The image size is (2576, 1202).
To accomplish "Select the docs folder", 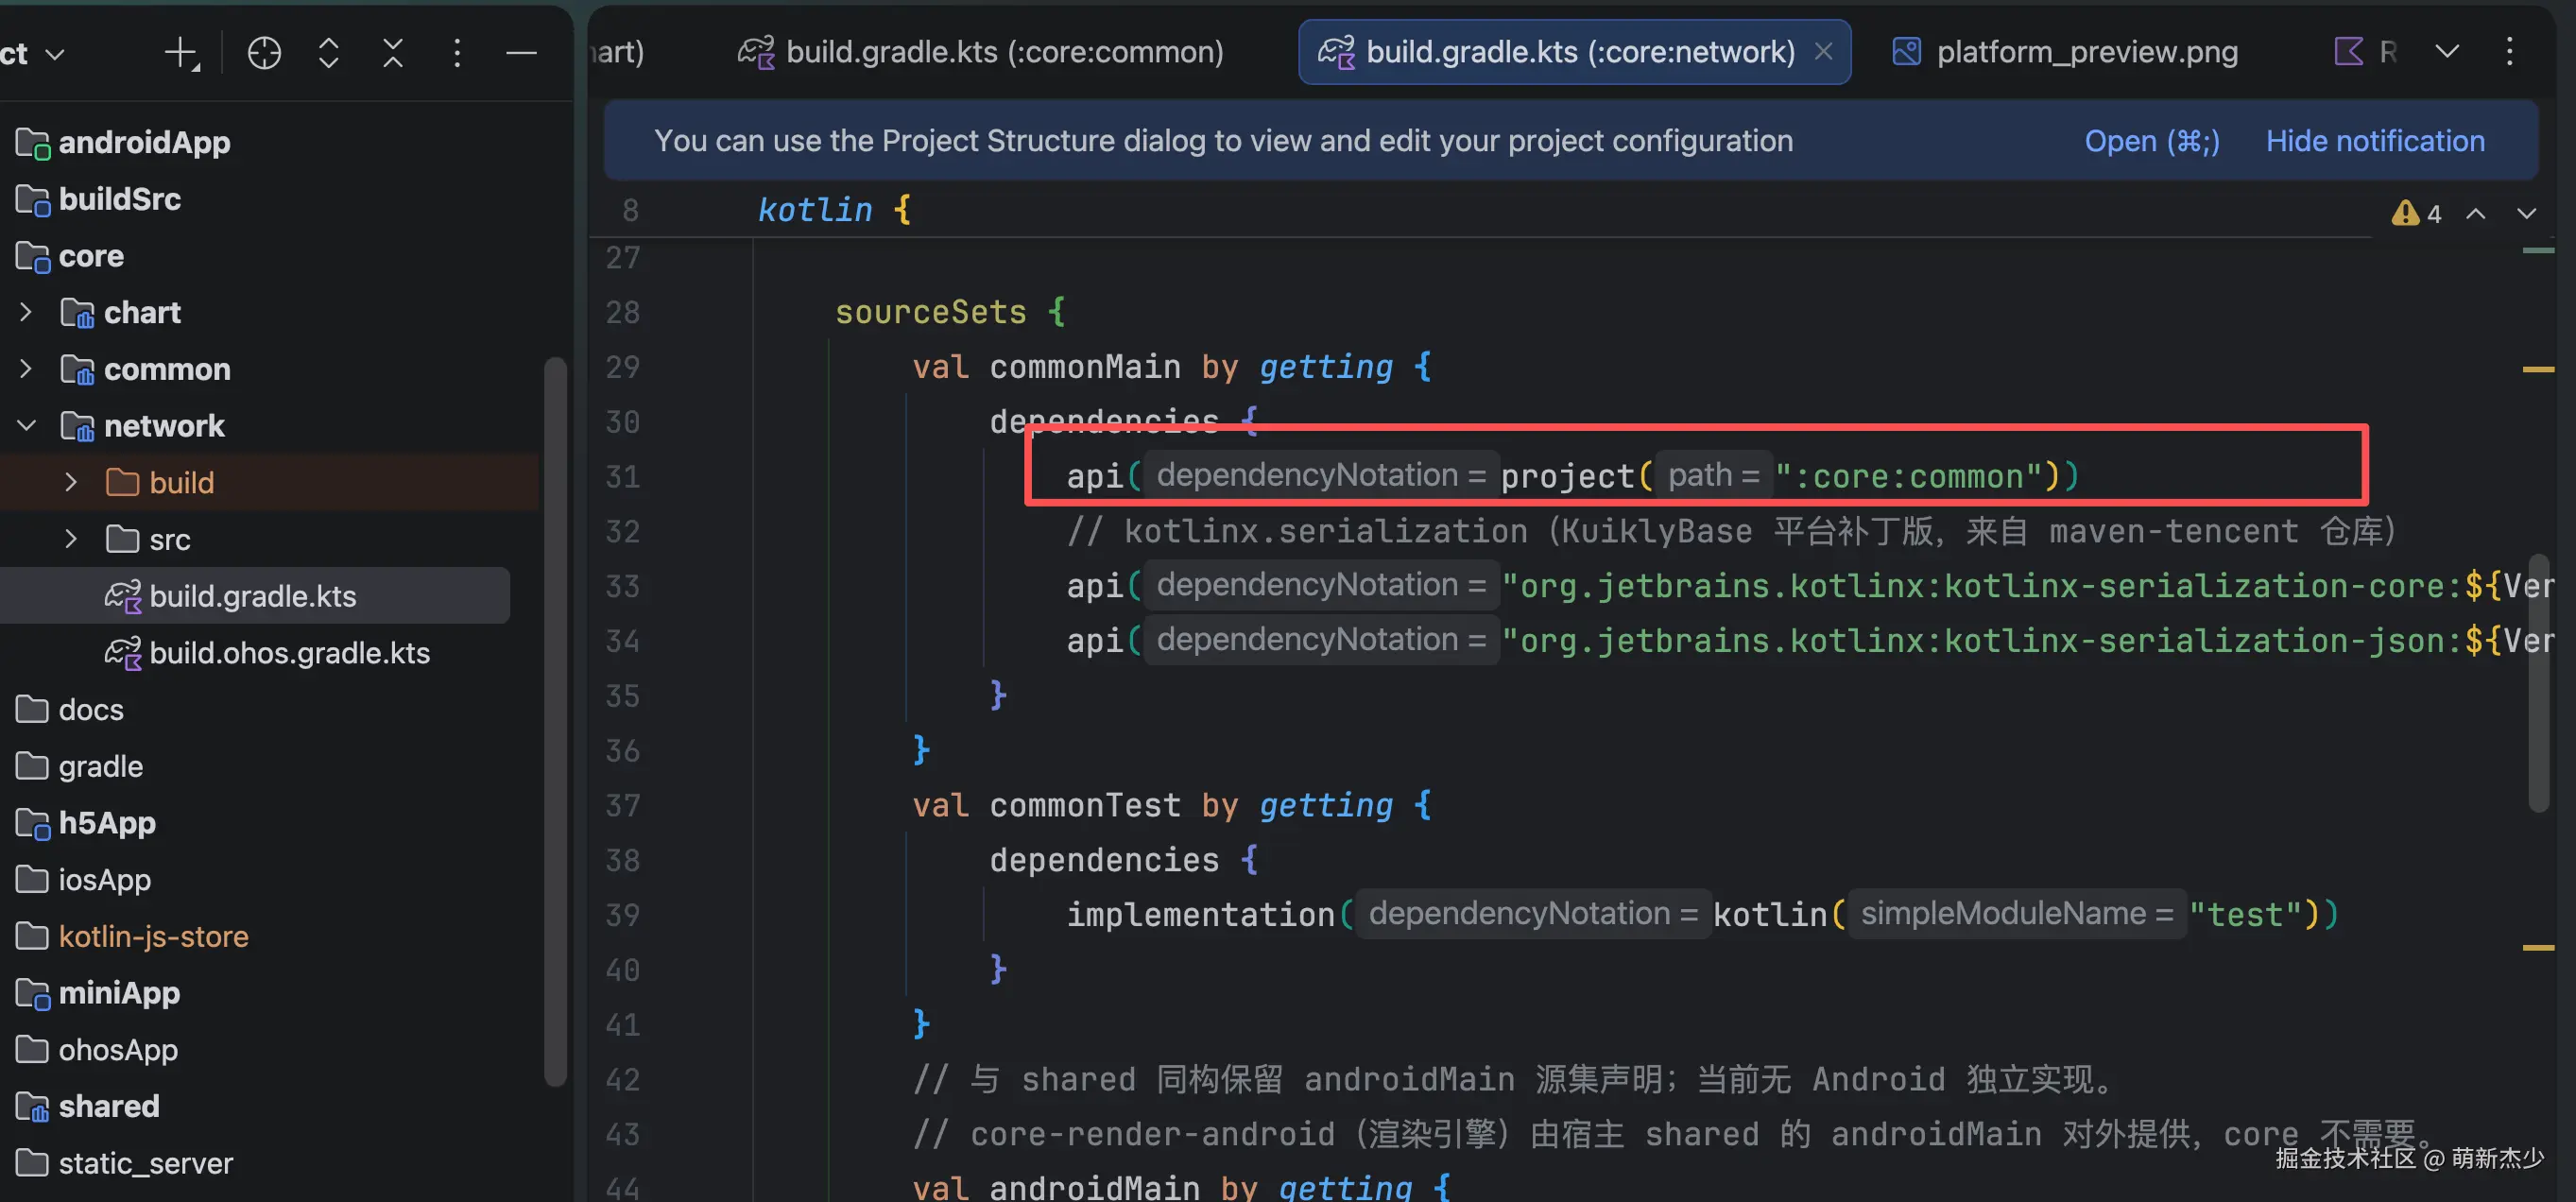I will (70, 710).
